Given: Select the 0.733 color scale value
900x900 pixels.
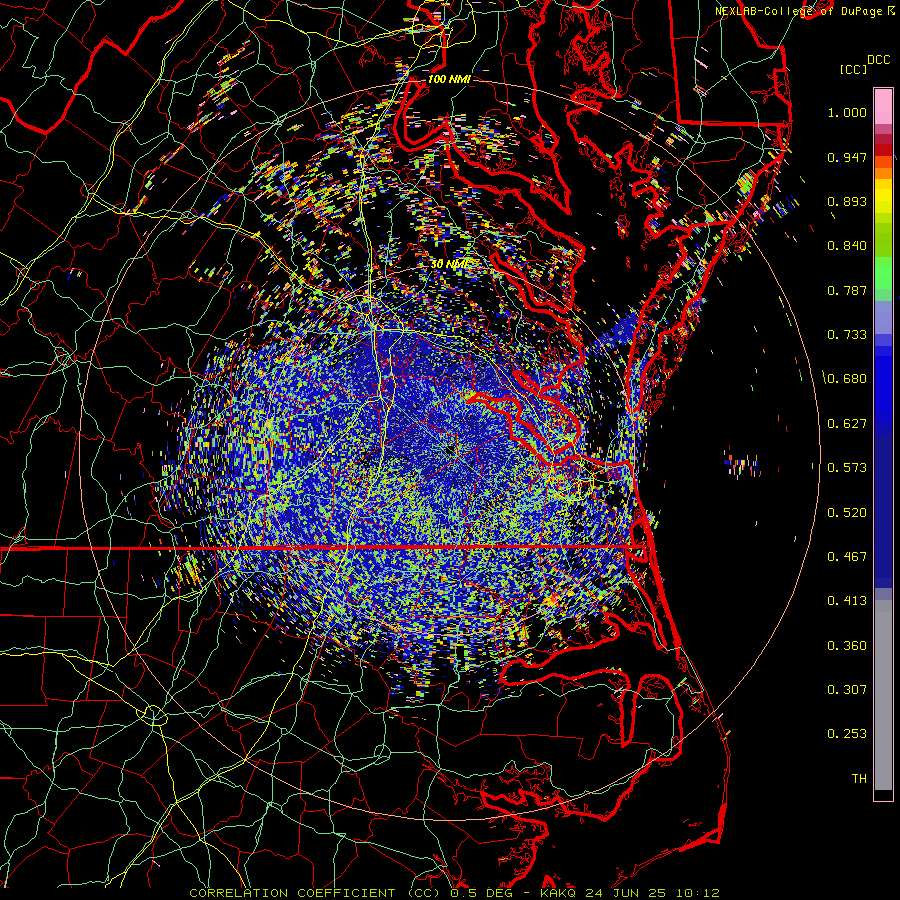Looking at the screenshot, I should 847,335.
